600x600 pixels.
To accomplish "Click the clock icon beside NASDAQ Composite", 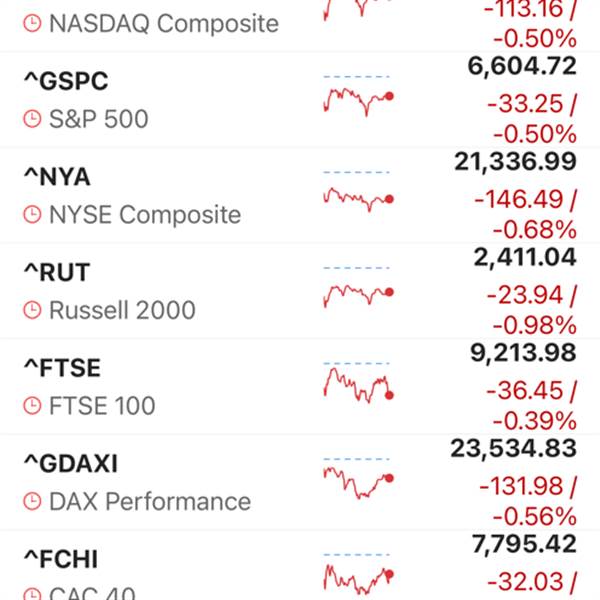I will [x=33, y=23].
